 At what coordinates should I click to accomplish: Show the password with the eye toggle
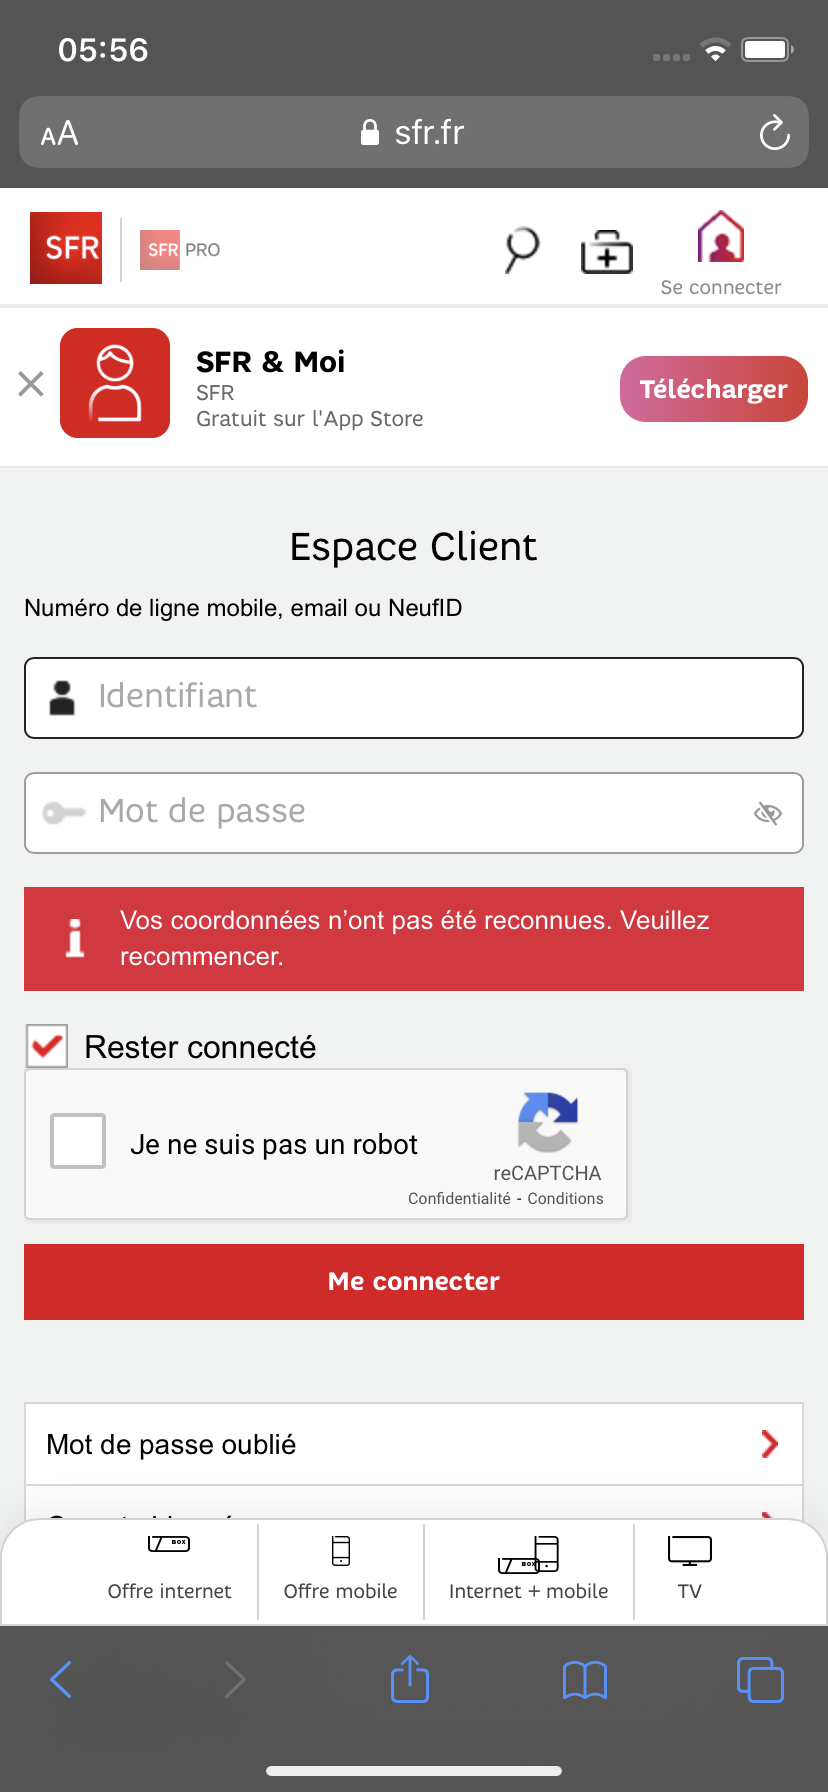[767, 813]
